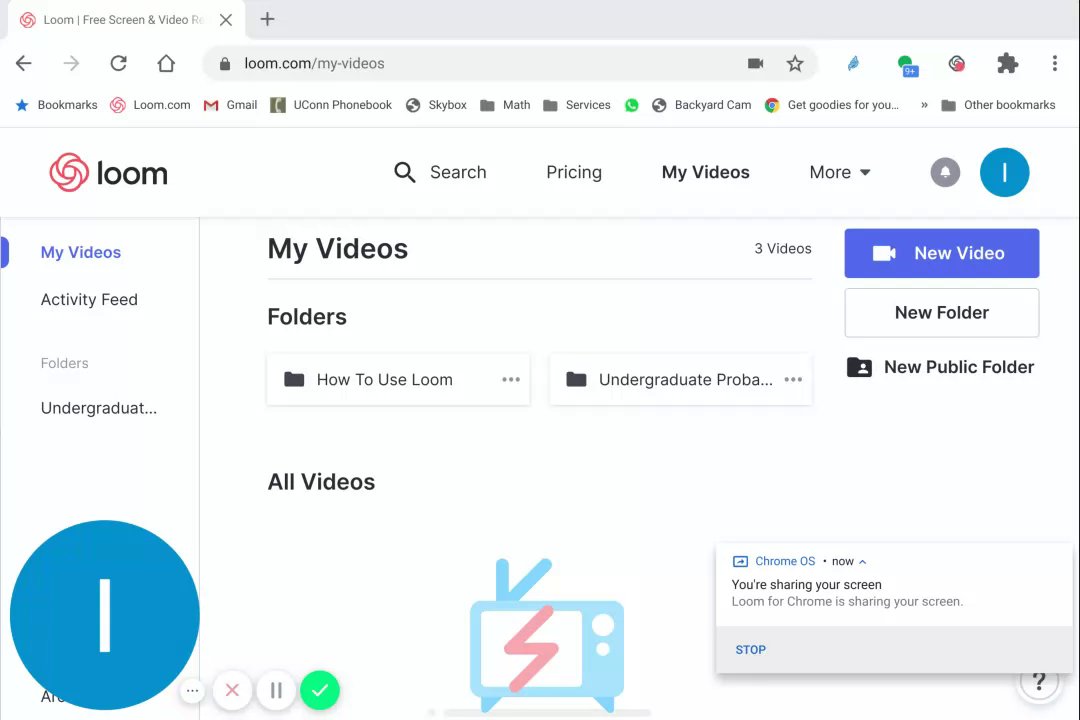Image resolution: width=1080 pixels, height=720 pixels.
Task: Open the user avatar in the header
Action: coord(1004,172)
